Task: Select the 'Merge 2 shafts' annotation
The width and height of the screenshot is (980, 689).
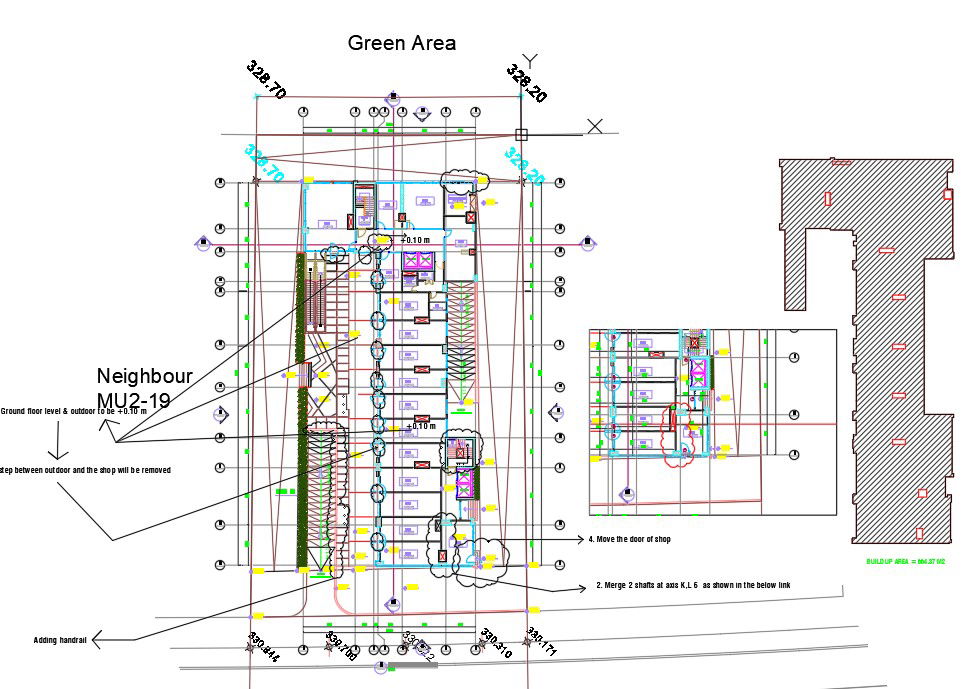Action: (x=693, y=585)
